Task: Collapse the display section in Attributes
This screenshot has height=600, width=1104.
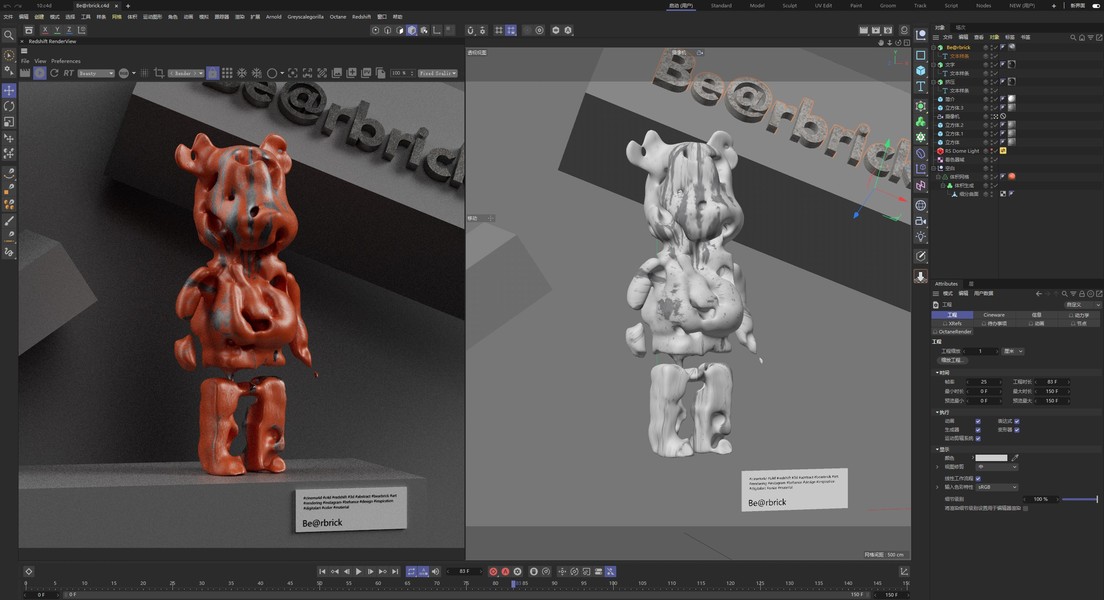Action: click(937, 449)
